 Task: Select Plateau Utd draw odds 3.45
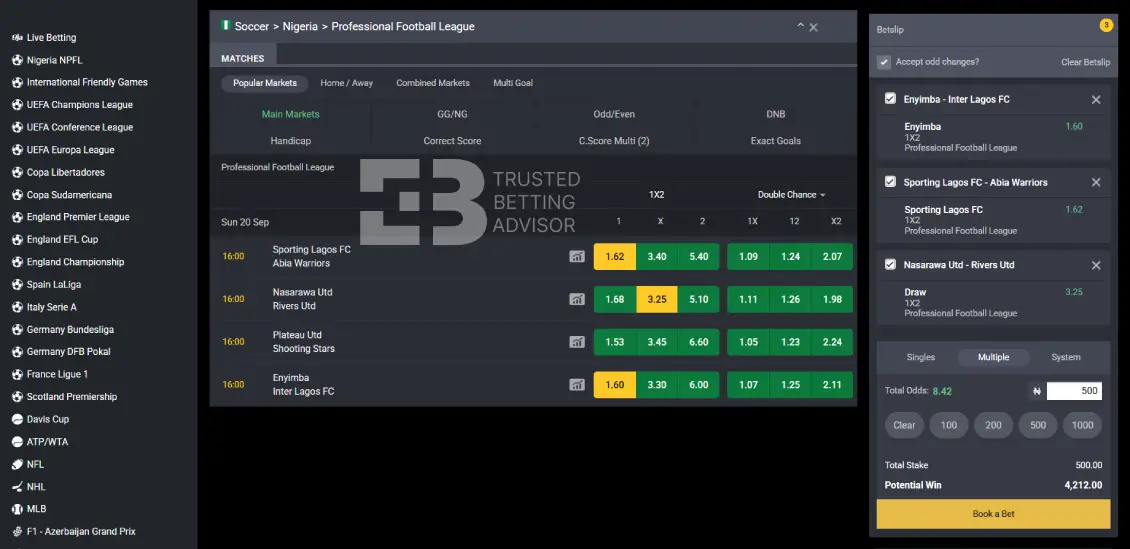click(x=657, y=342)
